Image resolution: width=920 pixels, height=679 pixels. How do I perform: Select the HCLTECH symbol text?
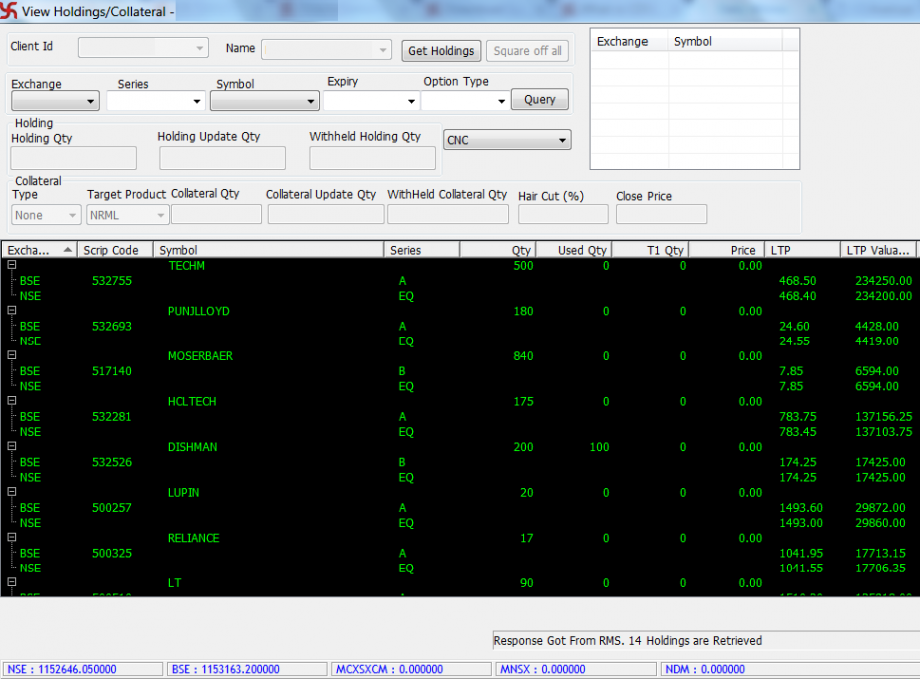(x=192, y=401)
